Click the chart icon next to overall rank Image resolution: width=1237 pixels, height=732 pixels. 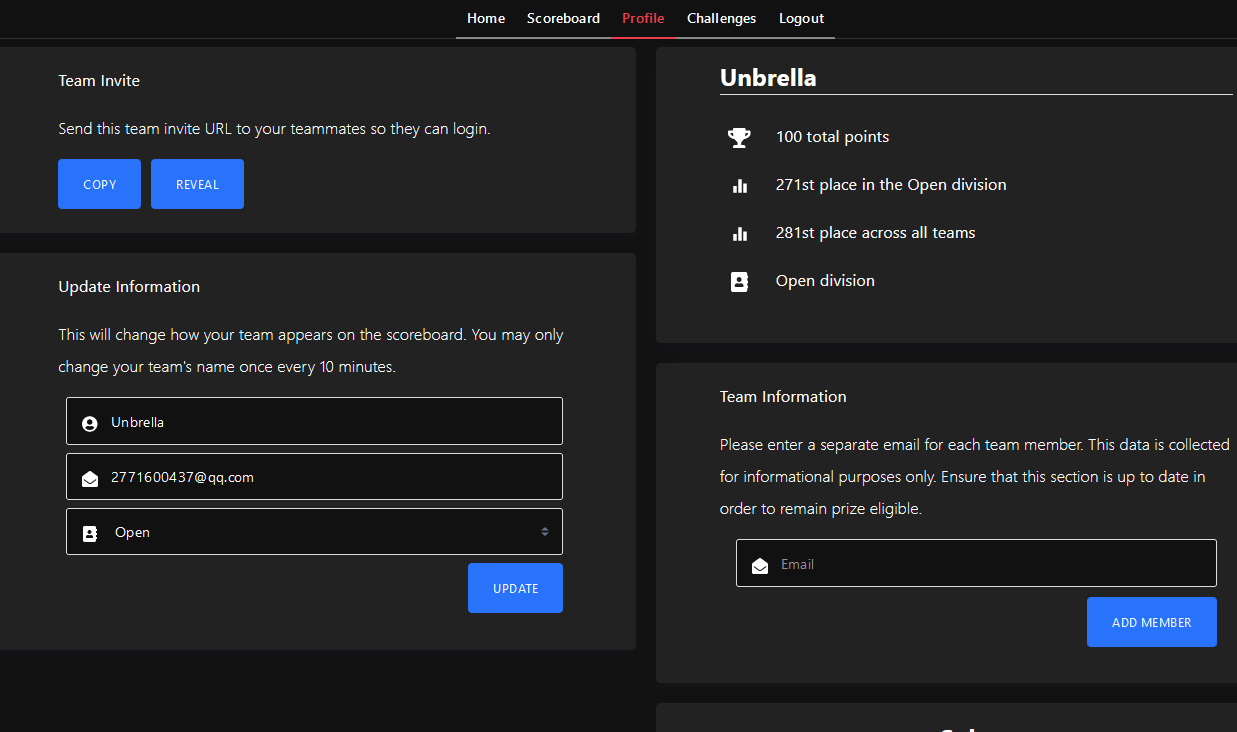[739, 233]
